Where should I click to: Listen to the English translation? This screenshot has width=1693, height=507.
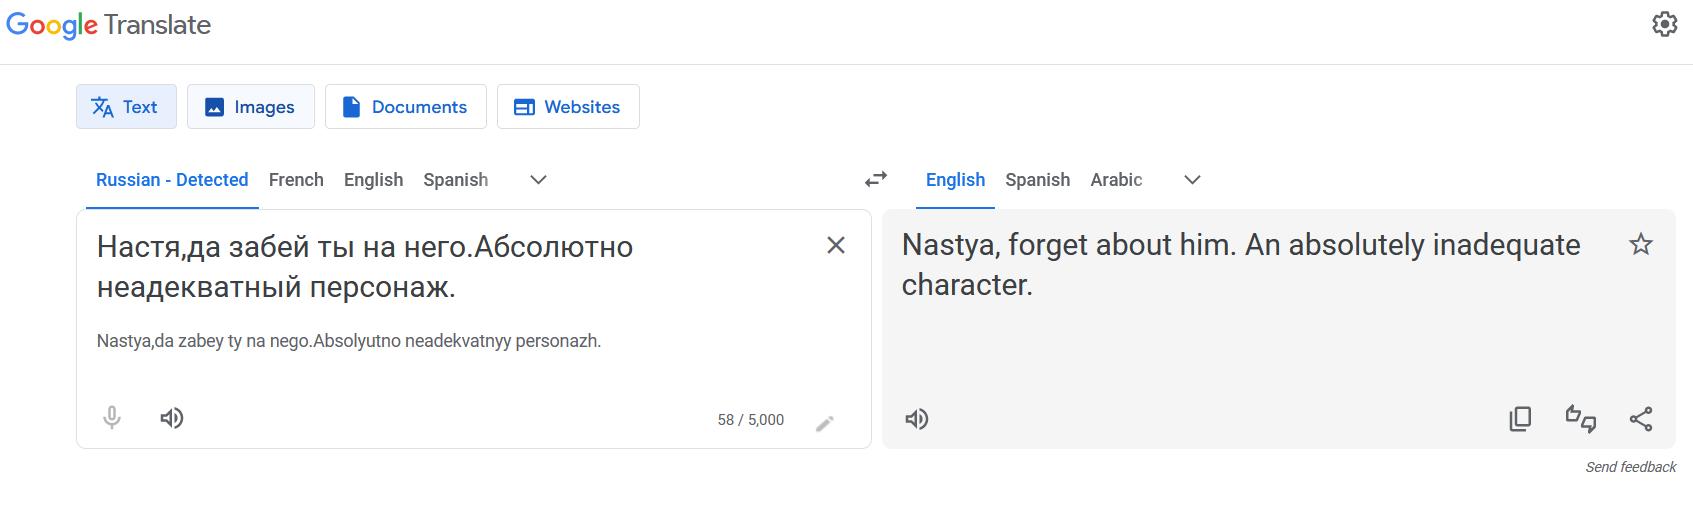tap(917, 419)
